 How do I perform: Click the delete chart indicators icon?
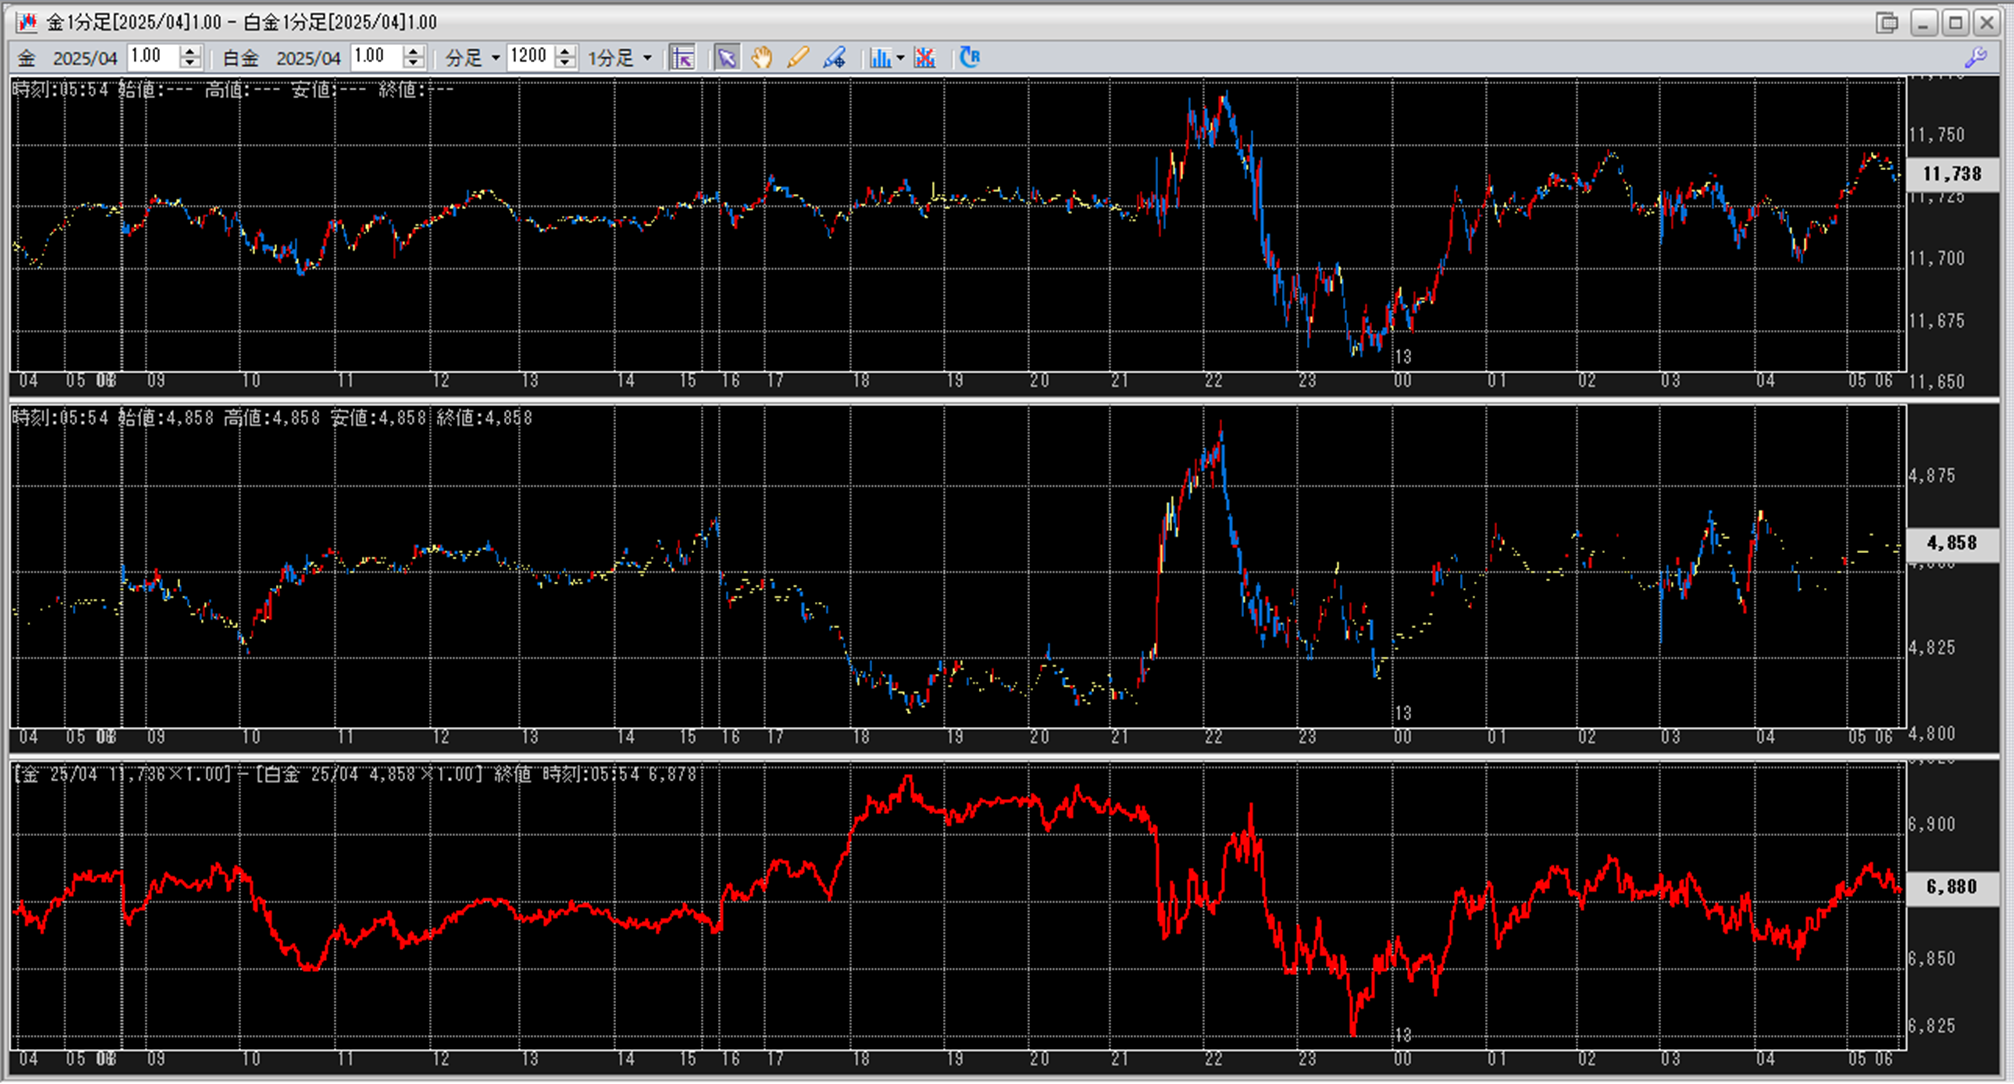[x=925, y=57]
